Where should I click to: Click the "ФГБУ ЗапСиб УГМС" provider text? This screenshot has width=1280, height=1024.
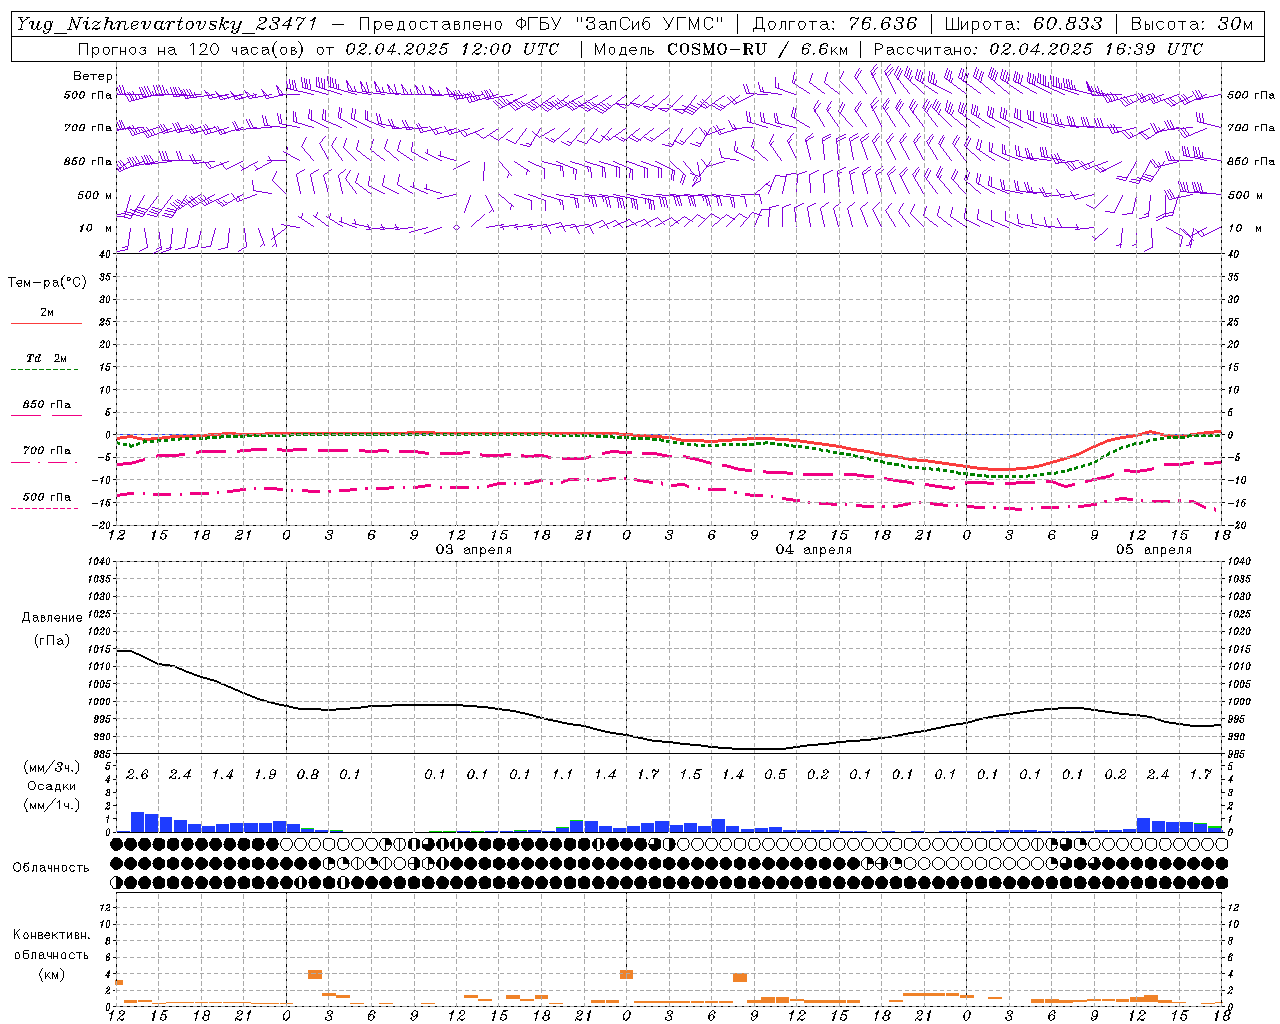pyautogui.click(x=620, y=25)
